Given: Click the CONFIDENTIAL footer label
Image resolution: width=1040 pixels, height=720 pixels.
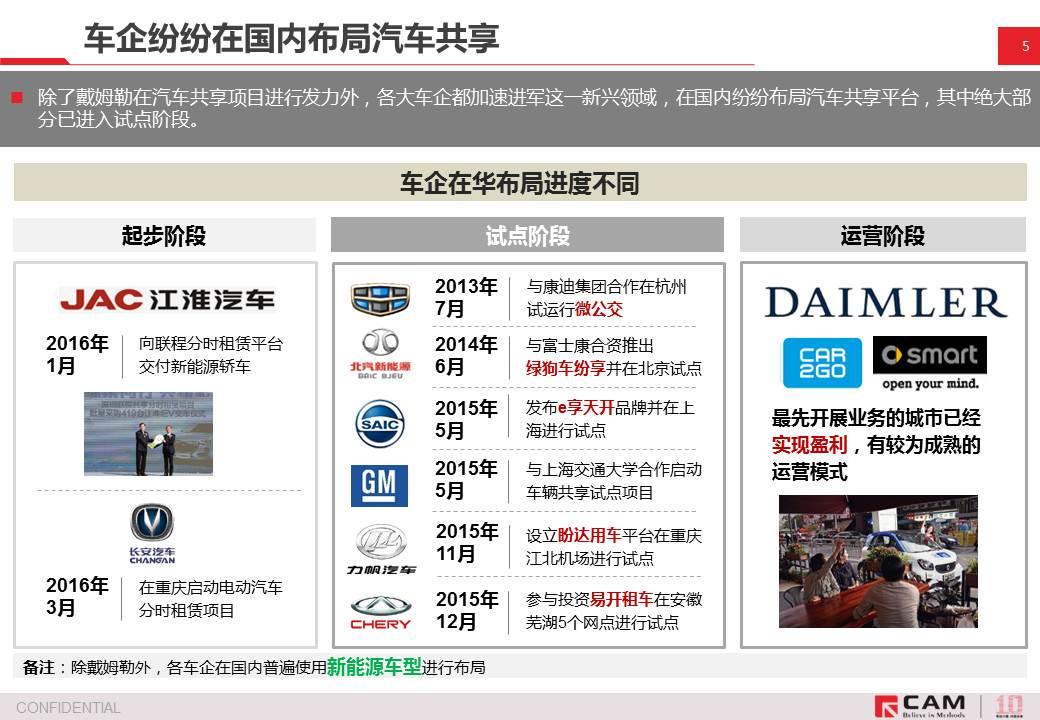Looking at the screenshot, I should pos(68,708).
